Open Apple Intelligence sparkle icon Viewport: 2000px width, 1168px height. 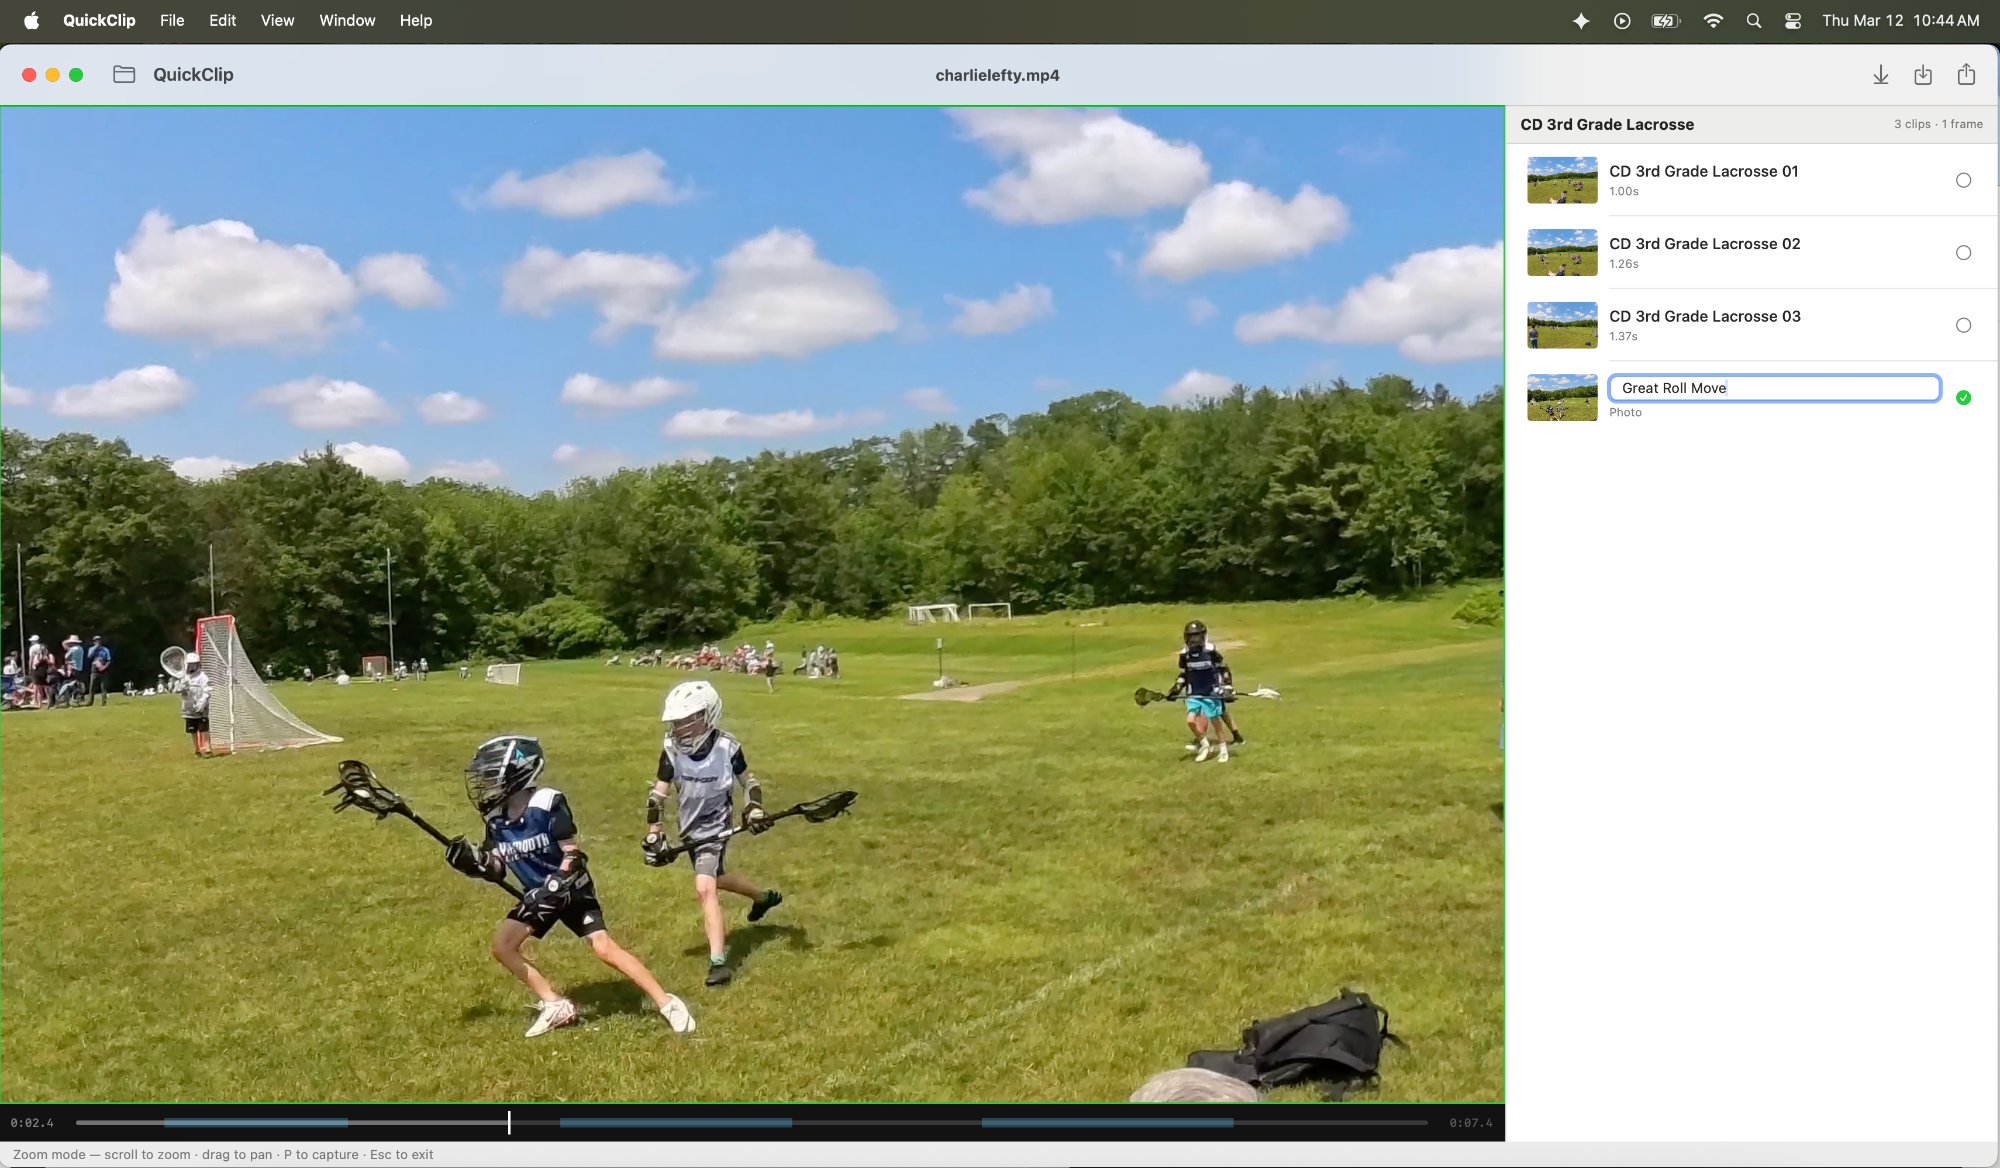[1581, 20]
